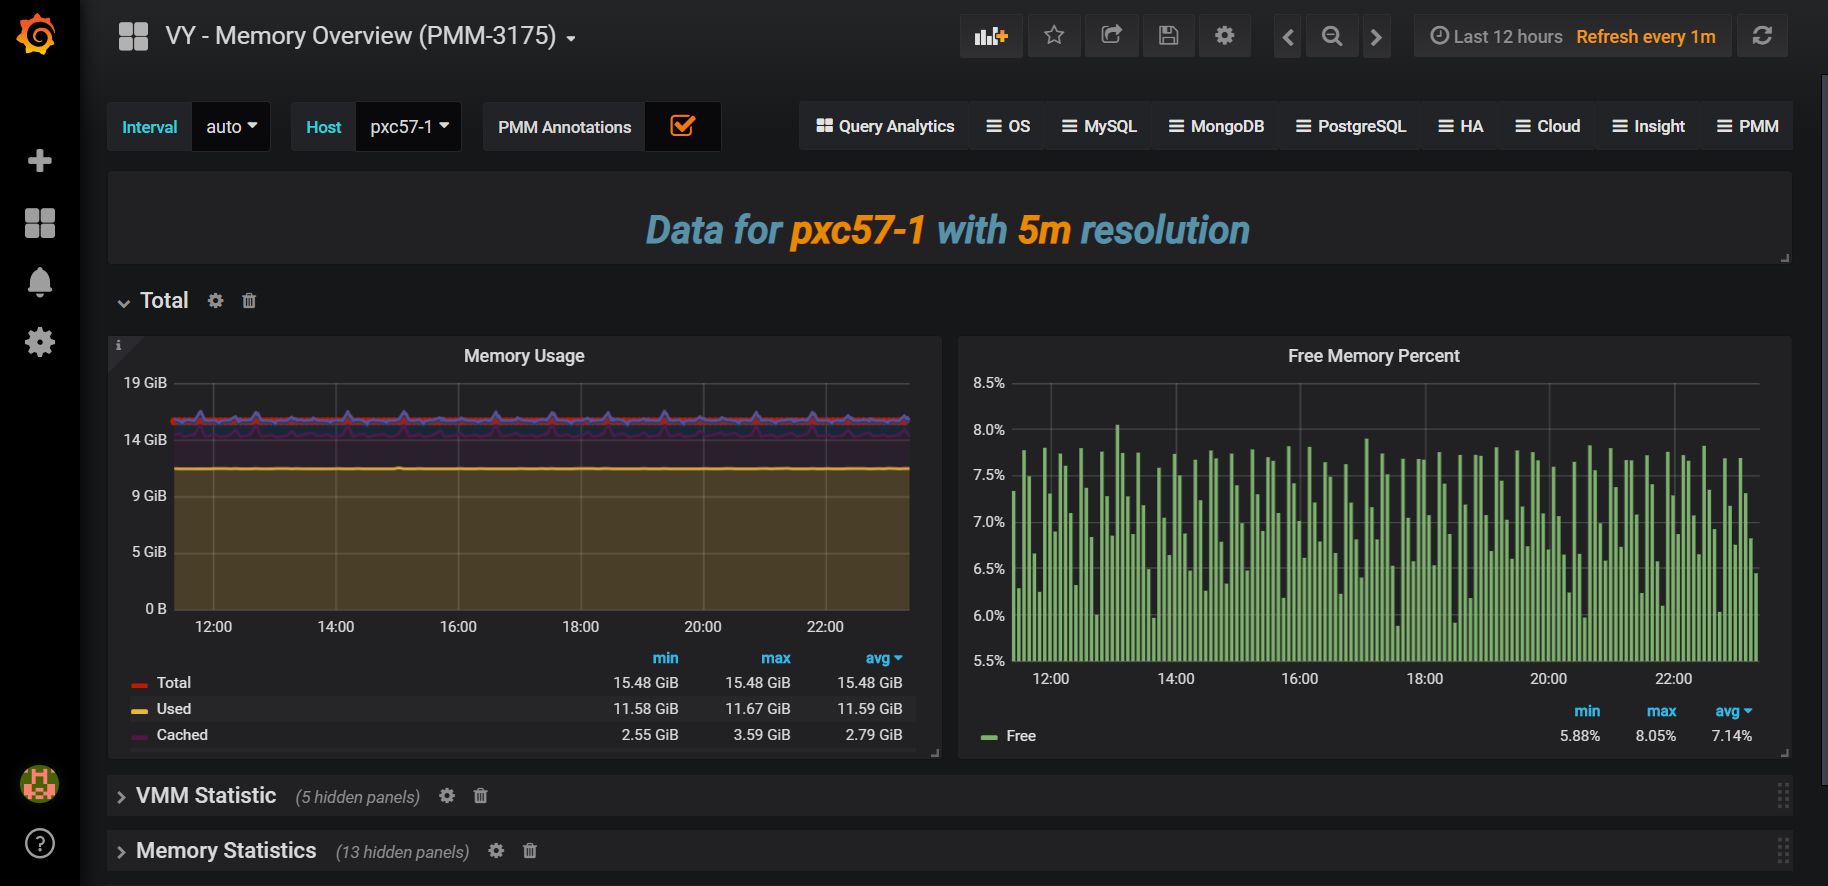Open the Host pxc57-1 dropdown
The width and height of the screenshot is (1828, 886).
408,127
